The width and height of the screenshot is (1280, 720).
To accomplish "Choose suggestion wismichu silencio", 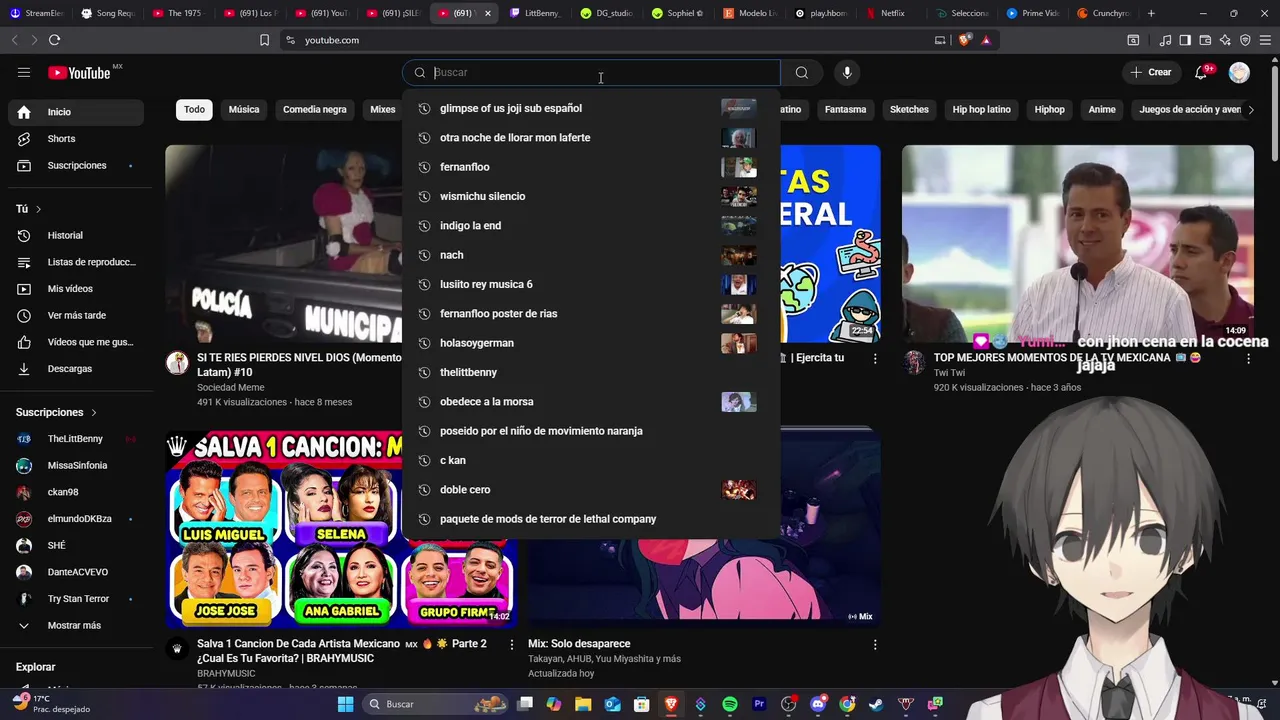I will pos(591,196).
